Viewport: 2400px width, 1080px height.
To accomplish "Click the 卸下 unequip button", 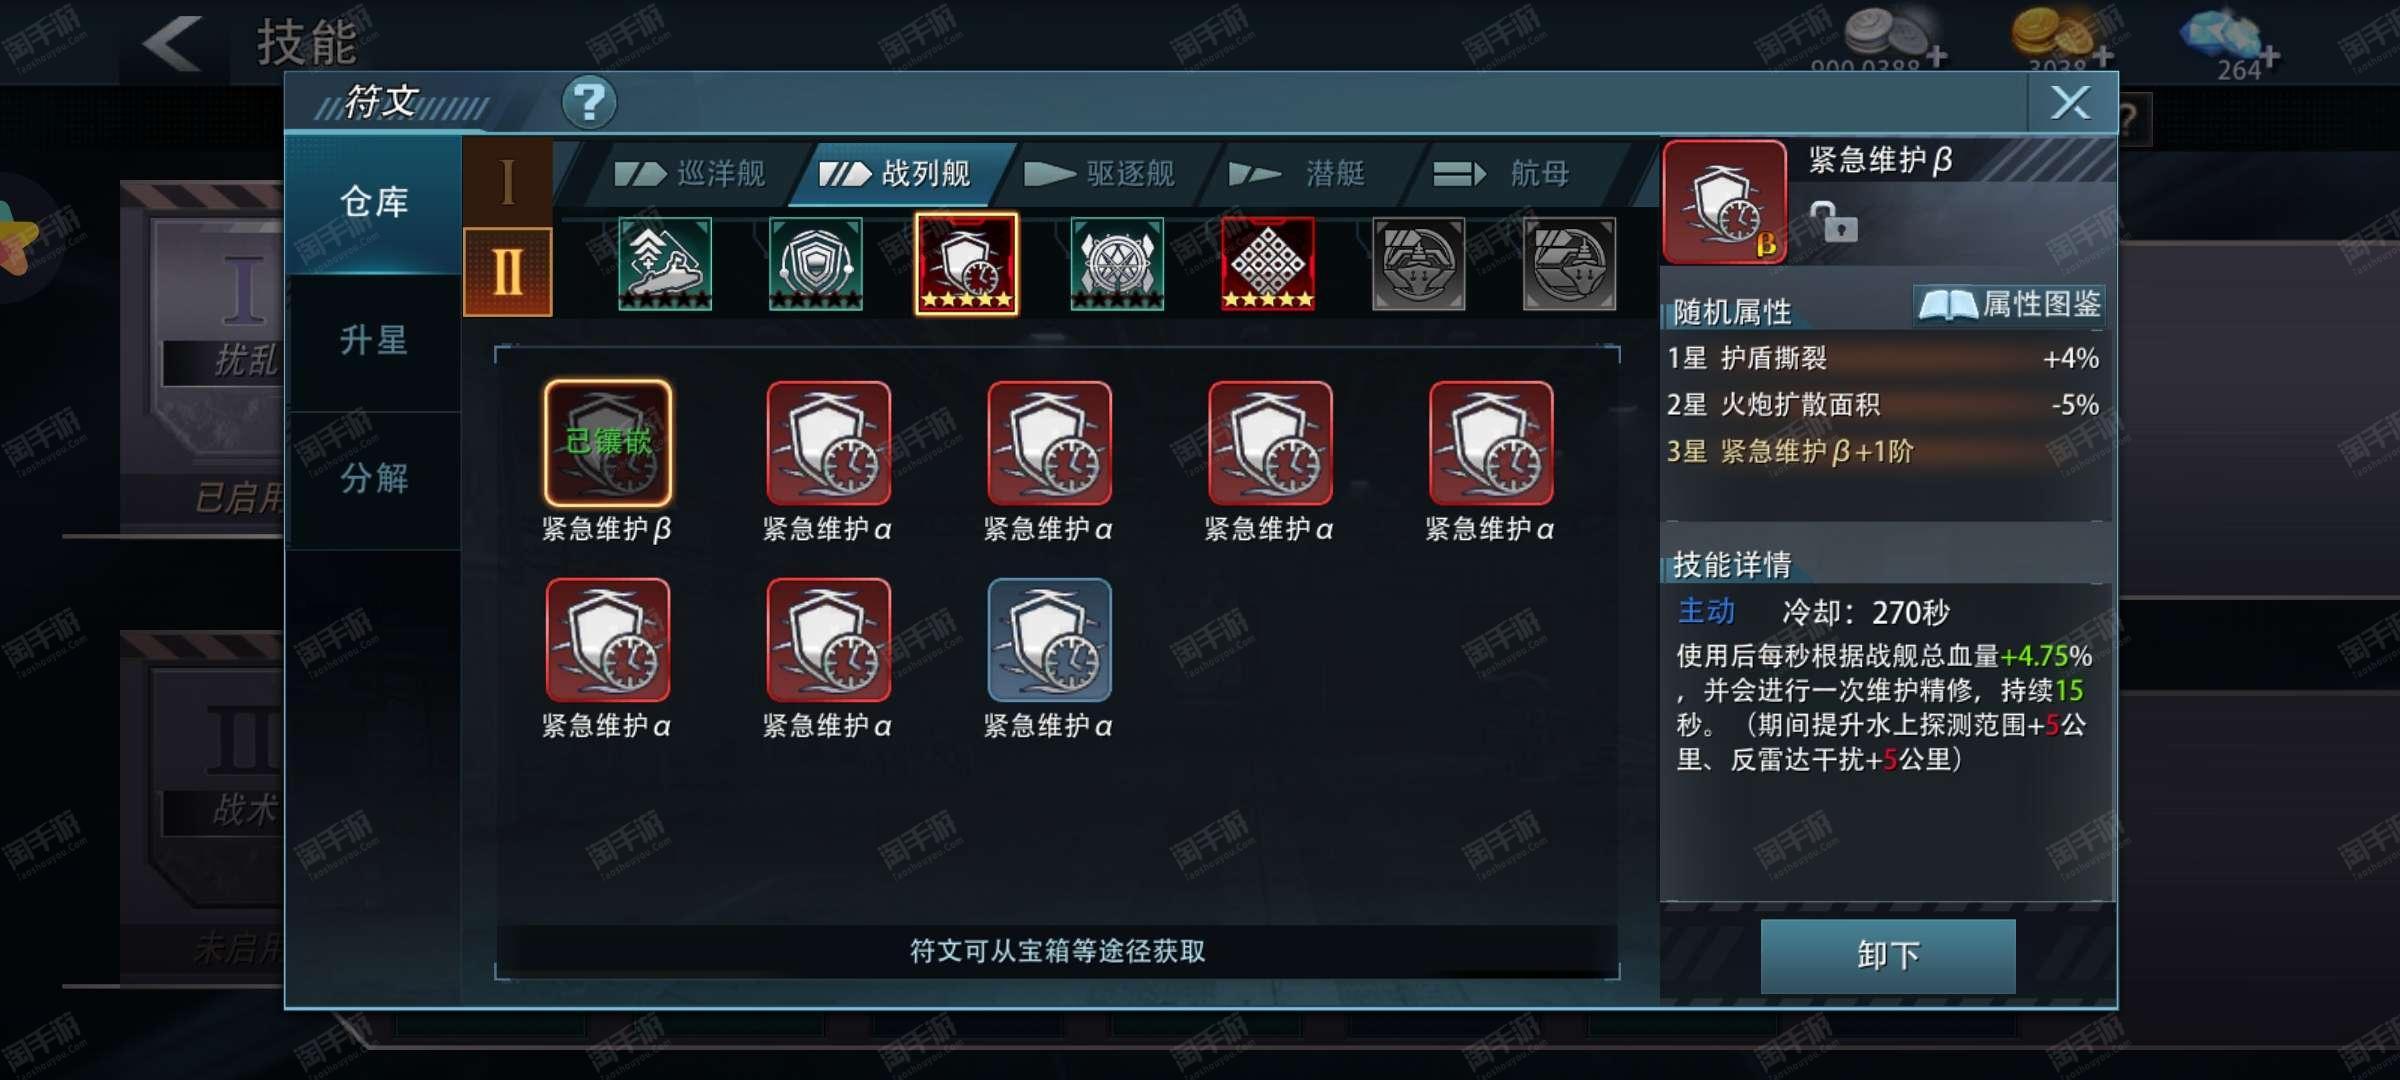I will (1888, 955).
